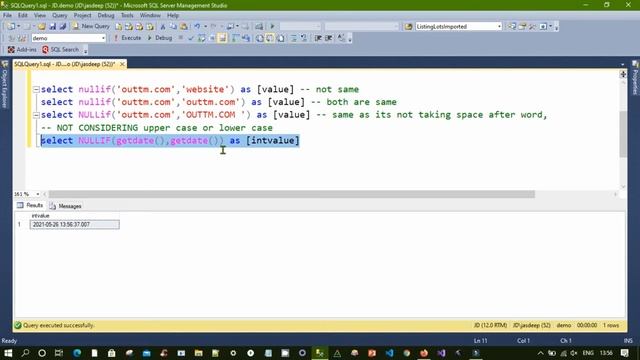Click the editor vertical scrollbar thumb
The height and width of the screenshot is (360, 640).
(x=622, y=133)
